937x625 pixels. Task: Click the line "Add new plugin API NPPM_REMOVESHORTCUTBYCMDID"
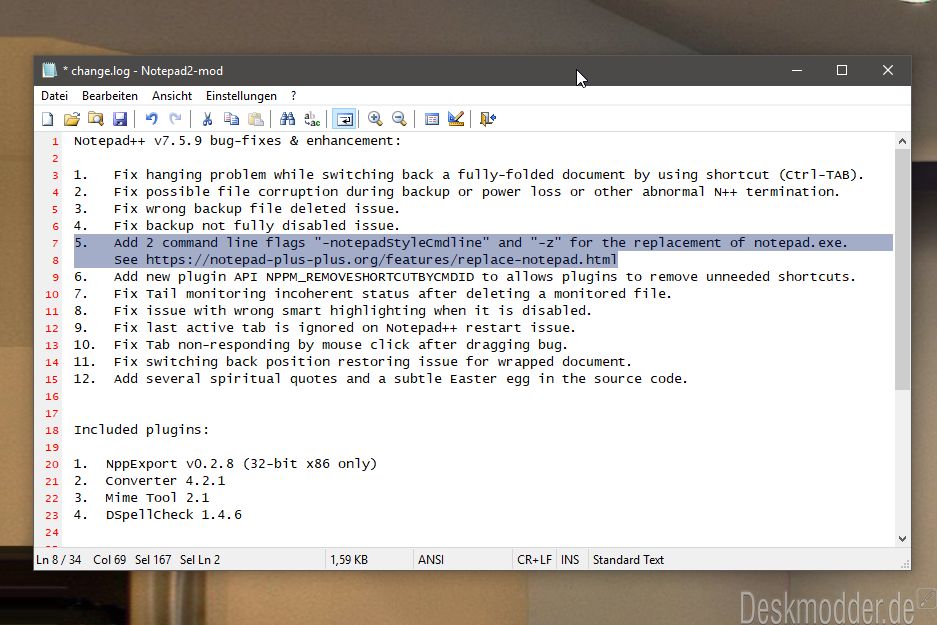click(465, 277)
